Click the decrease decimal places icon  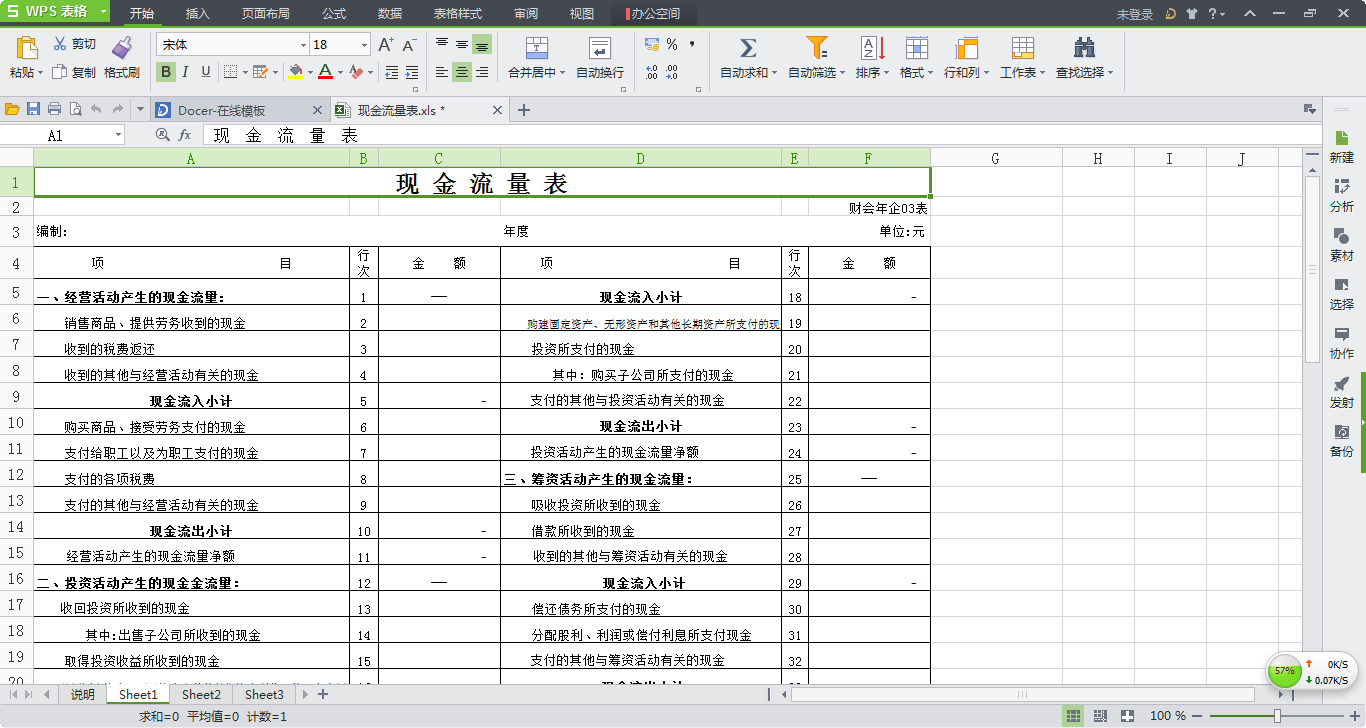pyautogui.click(x=672, y=72)
